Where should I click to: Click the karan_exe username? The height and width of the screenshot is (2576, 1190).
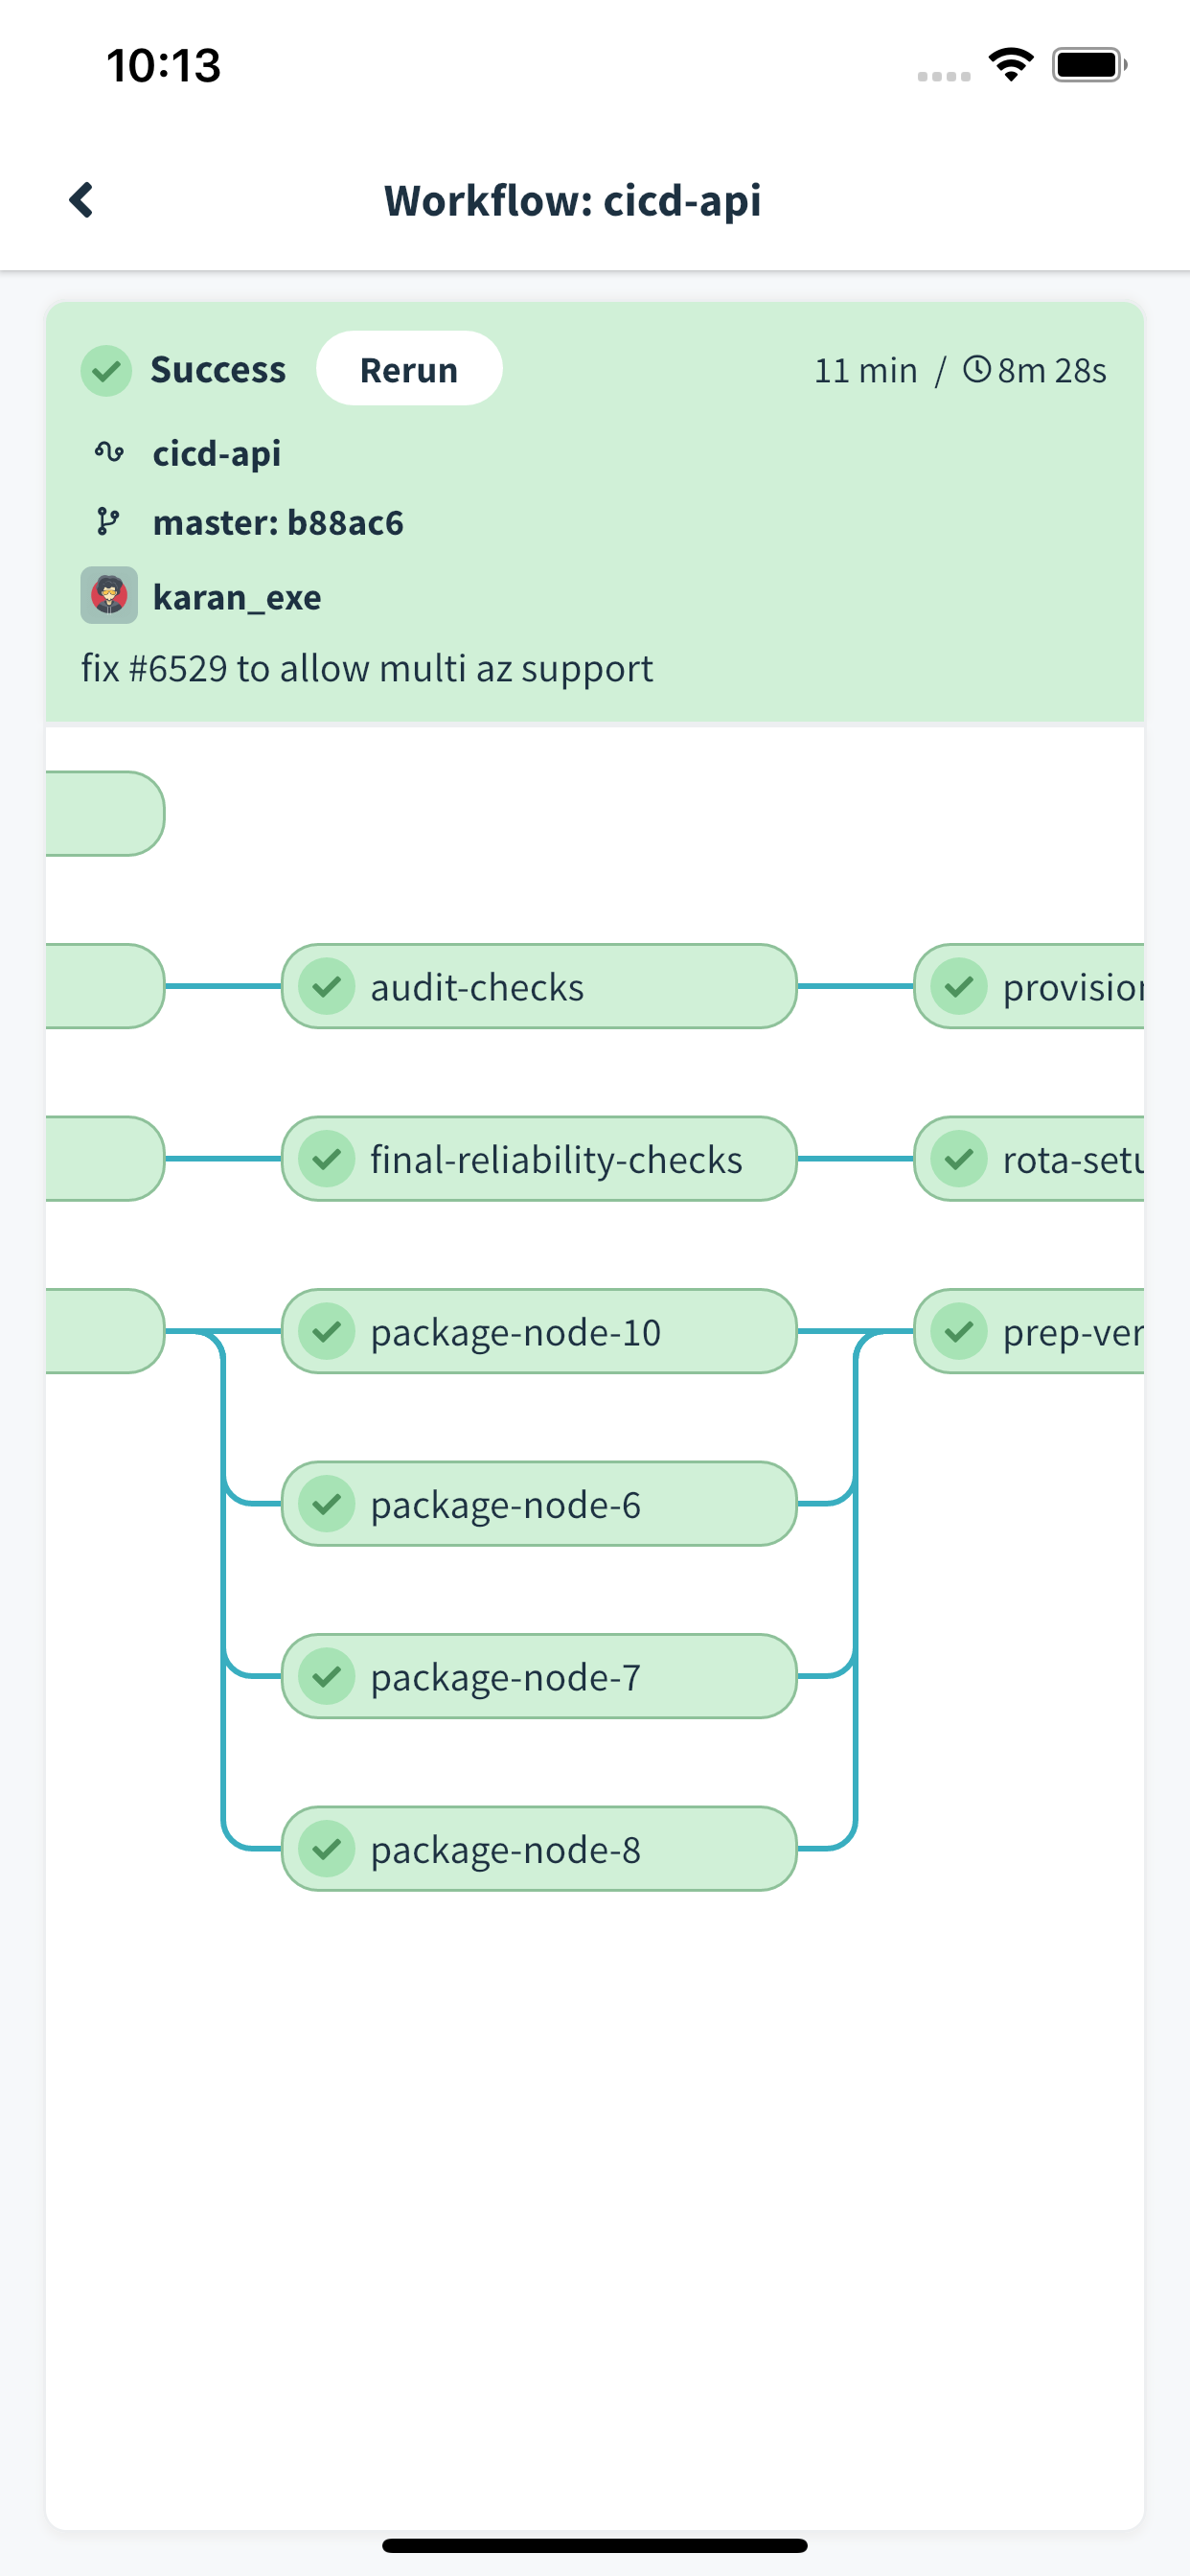coord(237,597)
